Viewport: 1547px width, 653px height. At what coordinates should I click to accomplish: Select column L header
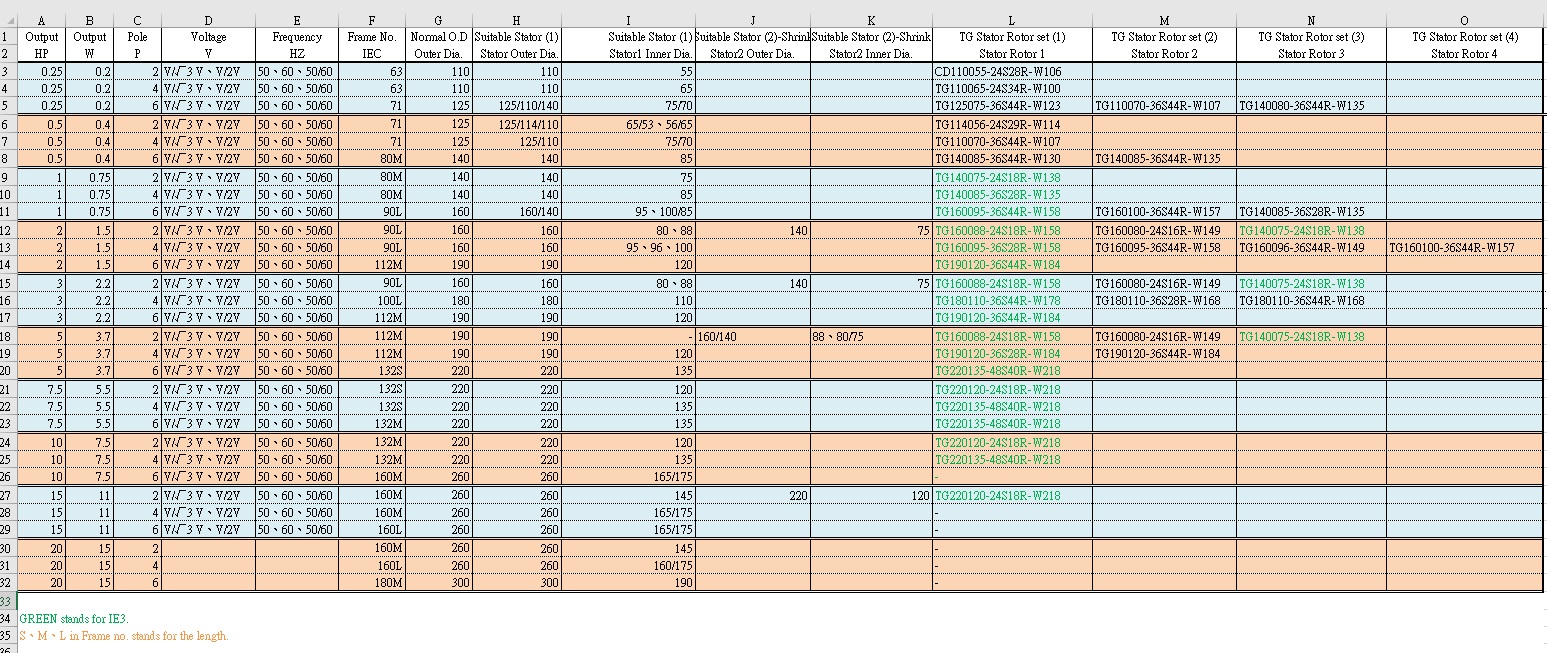tap(1011, 20)
